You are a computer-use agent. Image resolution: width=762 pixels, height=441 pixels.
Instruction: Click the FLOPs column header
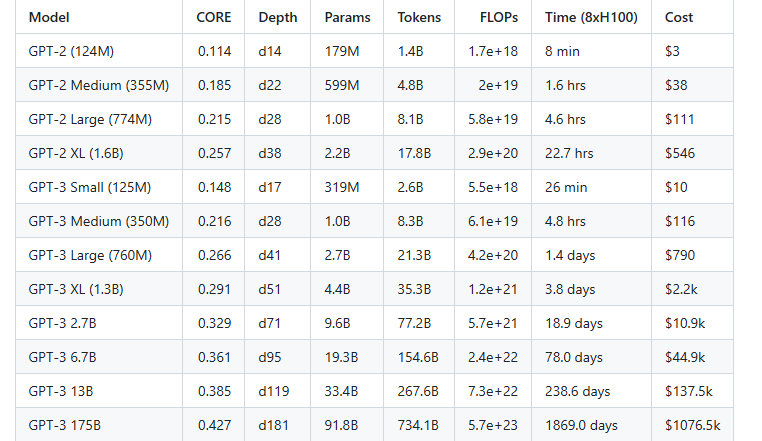tap(499, 17)
